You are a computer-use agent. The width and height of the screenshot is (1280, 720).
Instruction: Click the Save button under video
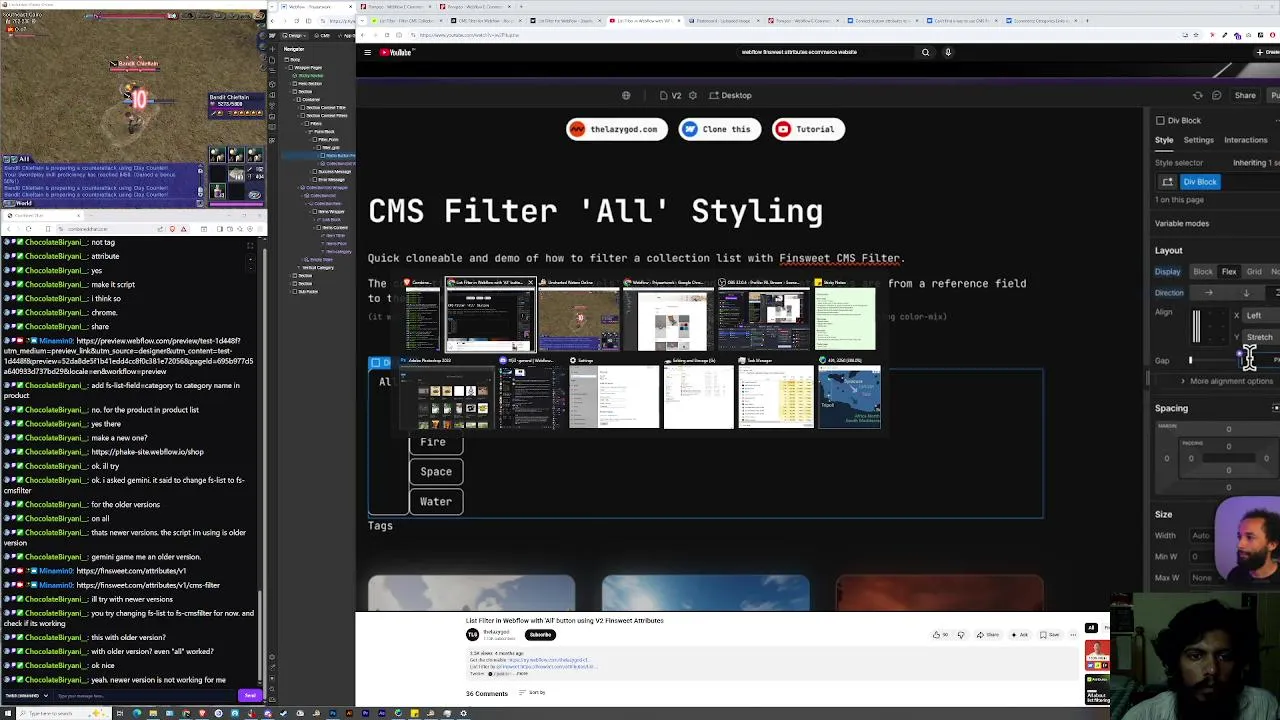pos(1049,635)
